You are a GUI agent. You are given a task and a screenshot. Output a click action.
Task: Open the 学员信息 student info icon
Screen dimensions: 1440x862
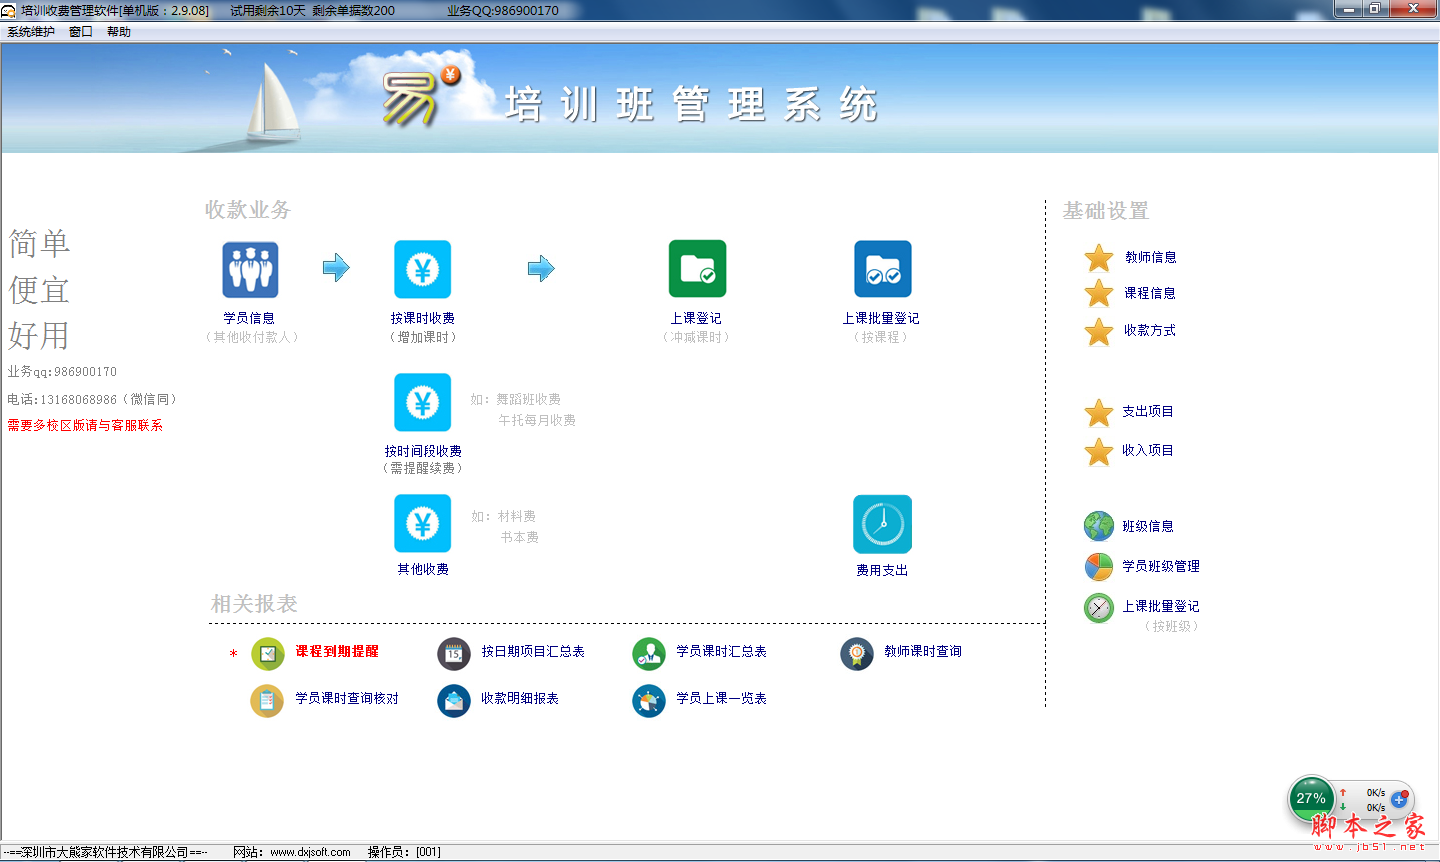250,269
